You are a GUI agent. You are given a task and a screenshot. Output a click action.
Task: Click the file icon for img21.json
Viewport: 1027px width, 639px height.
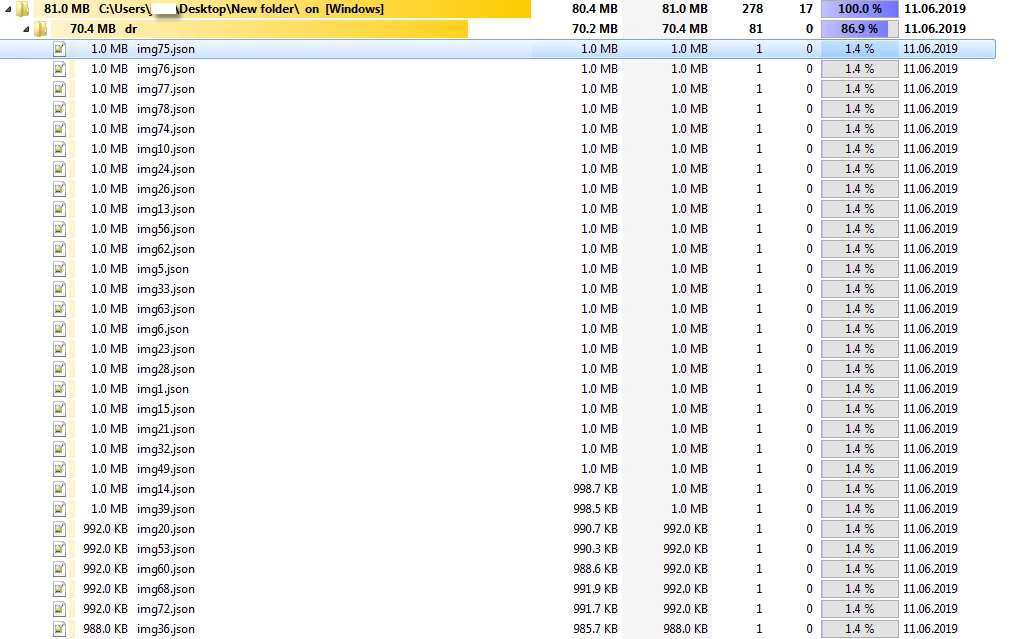pyautogui.click(x=60, y=429)
